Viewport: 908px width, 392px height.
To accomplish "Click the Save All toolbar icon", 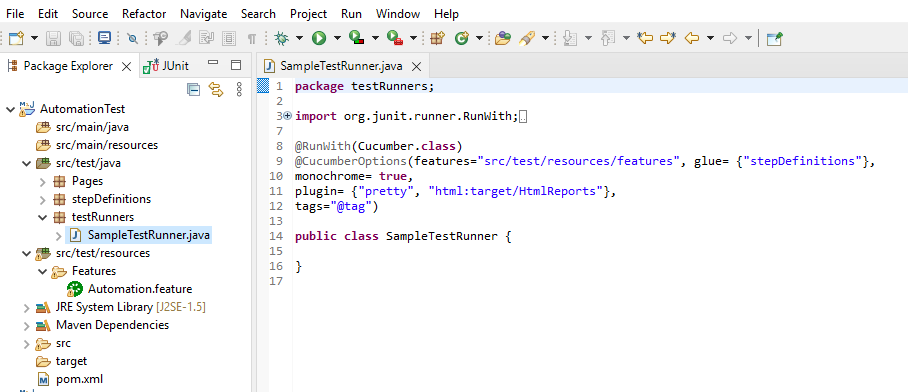I will pos(76,38).
